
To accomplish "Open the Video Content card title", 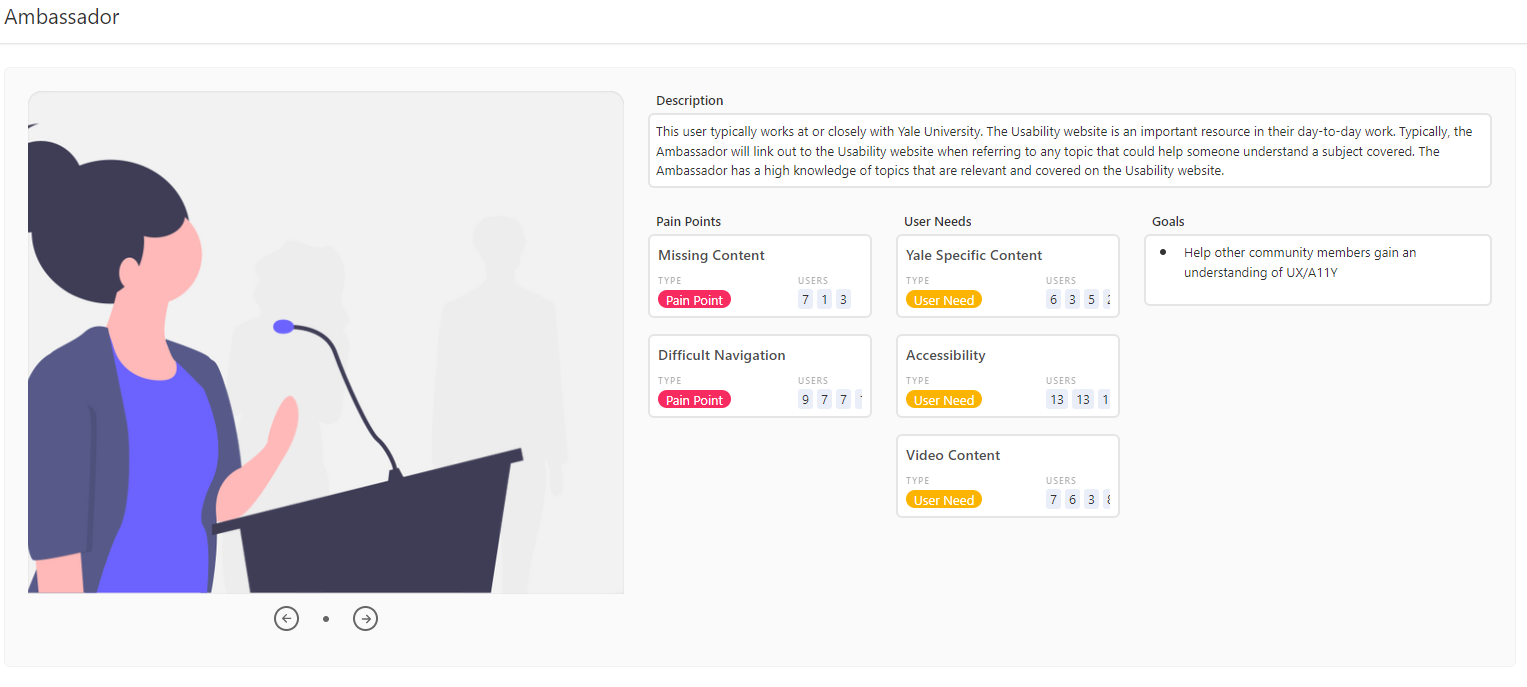I will [952, 455].
